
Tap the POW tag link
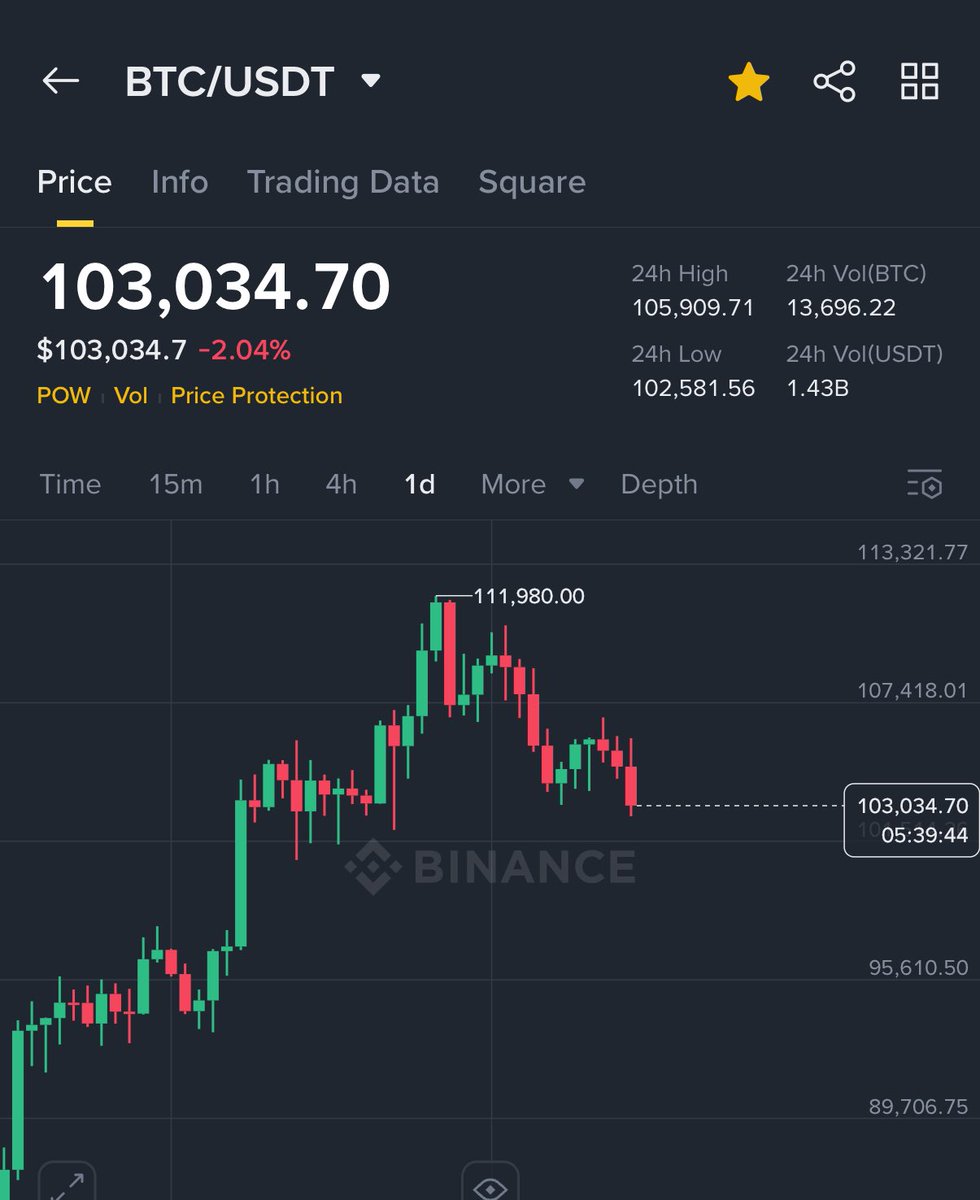(x=63, y=396)
